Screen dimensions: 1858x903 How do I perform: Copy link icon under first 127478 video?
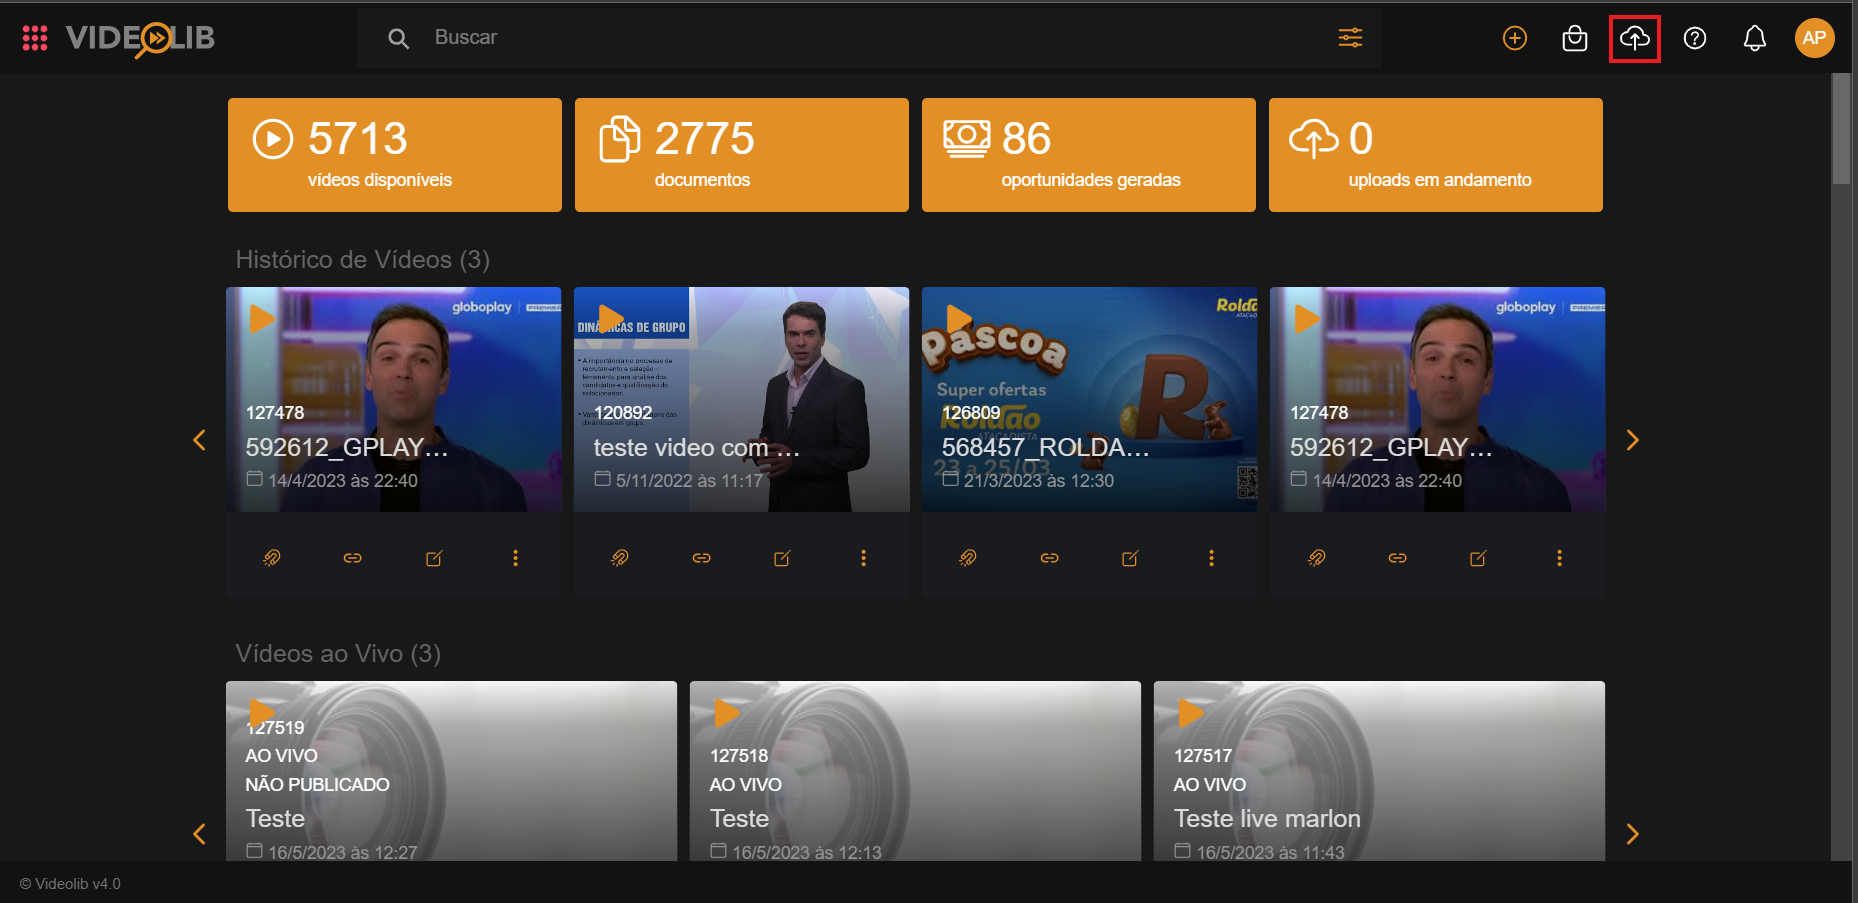coord(352,558)
